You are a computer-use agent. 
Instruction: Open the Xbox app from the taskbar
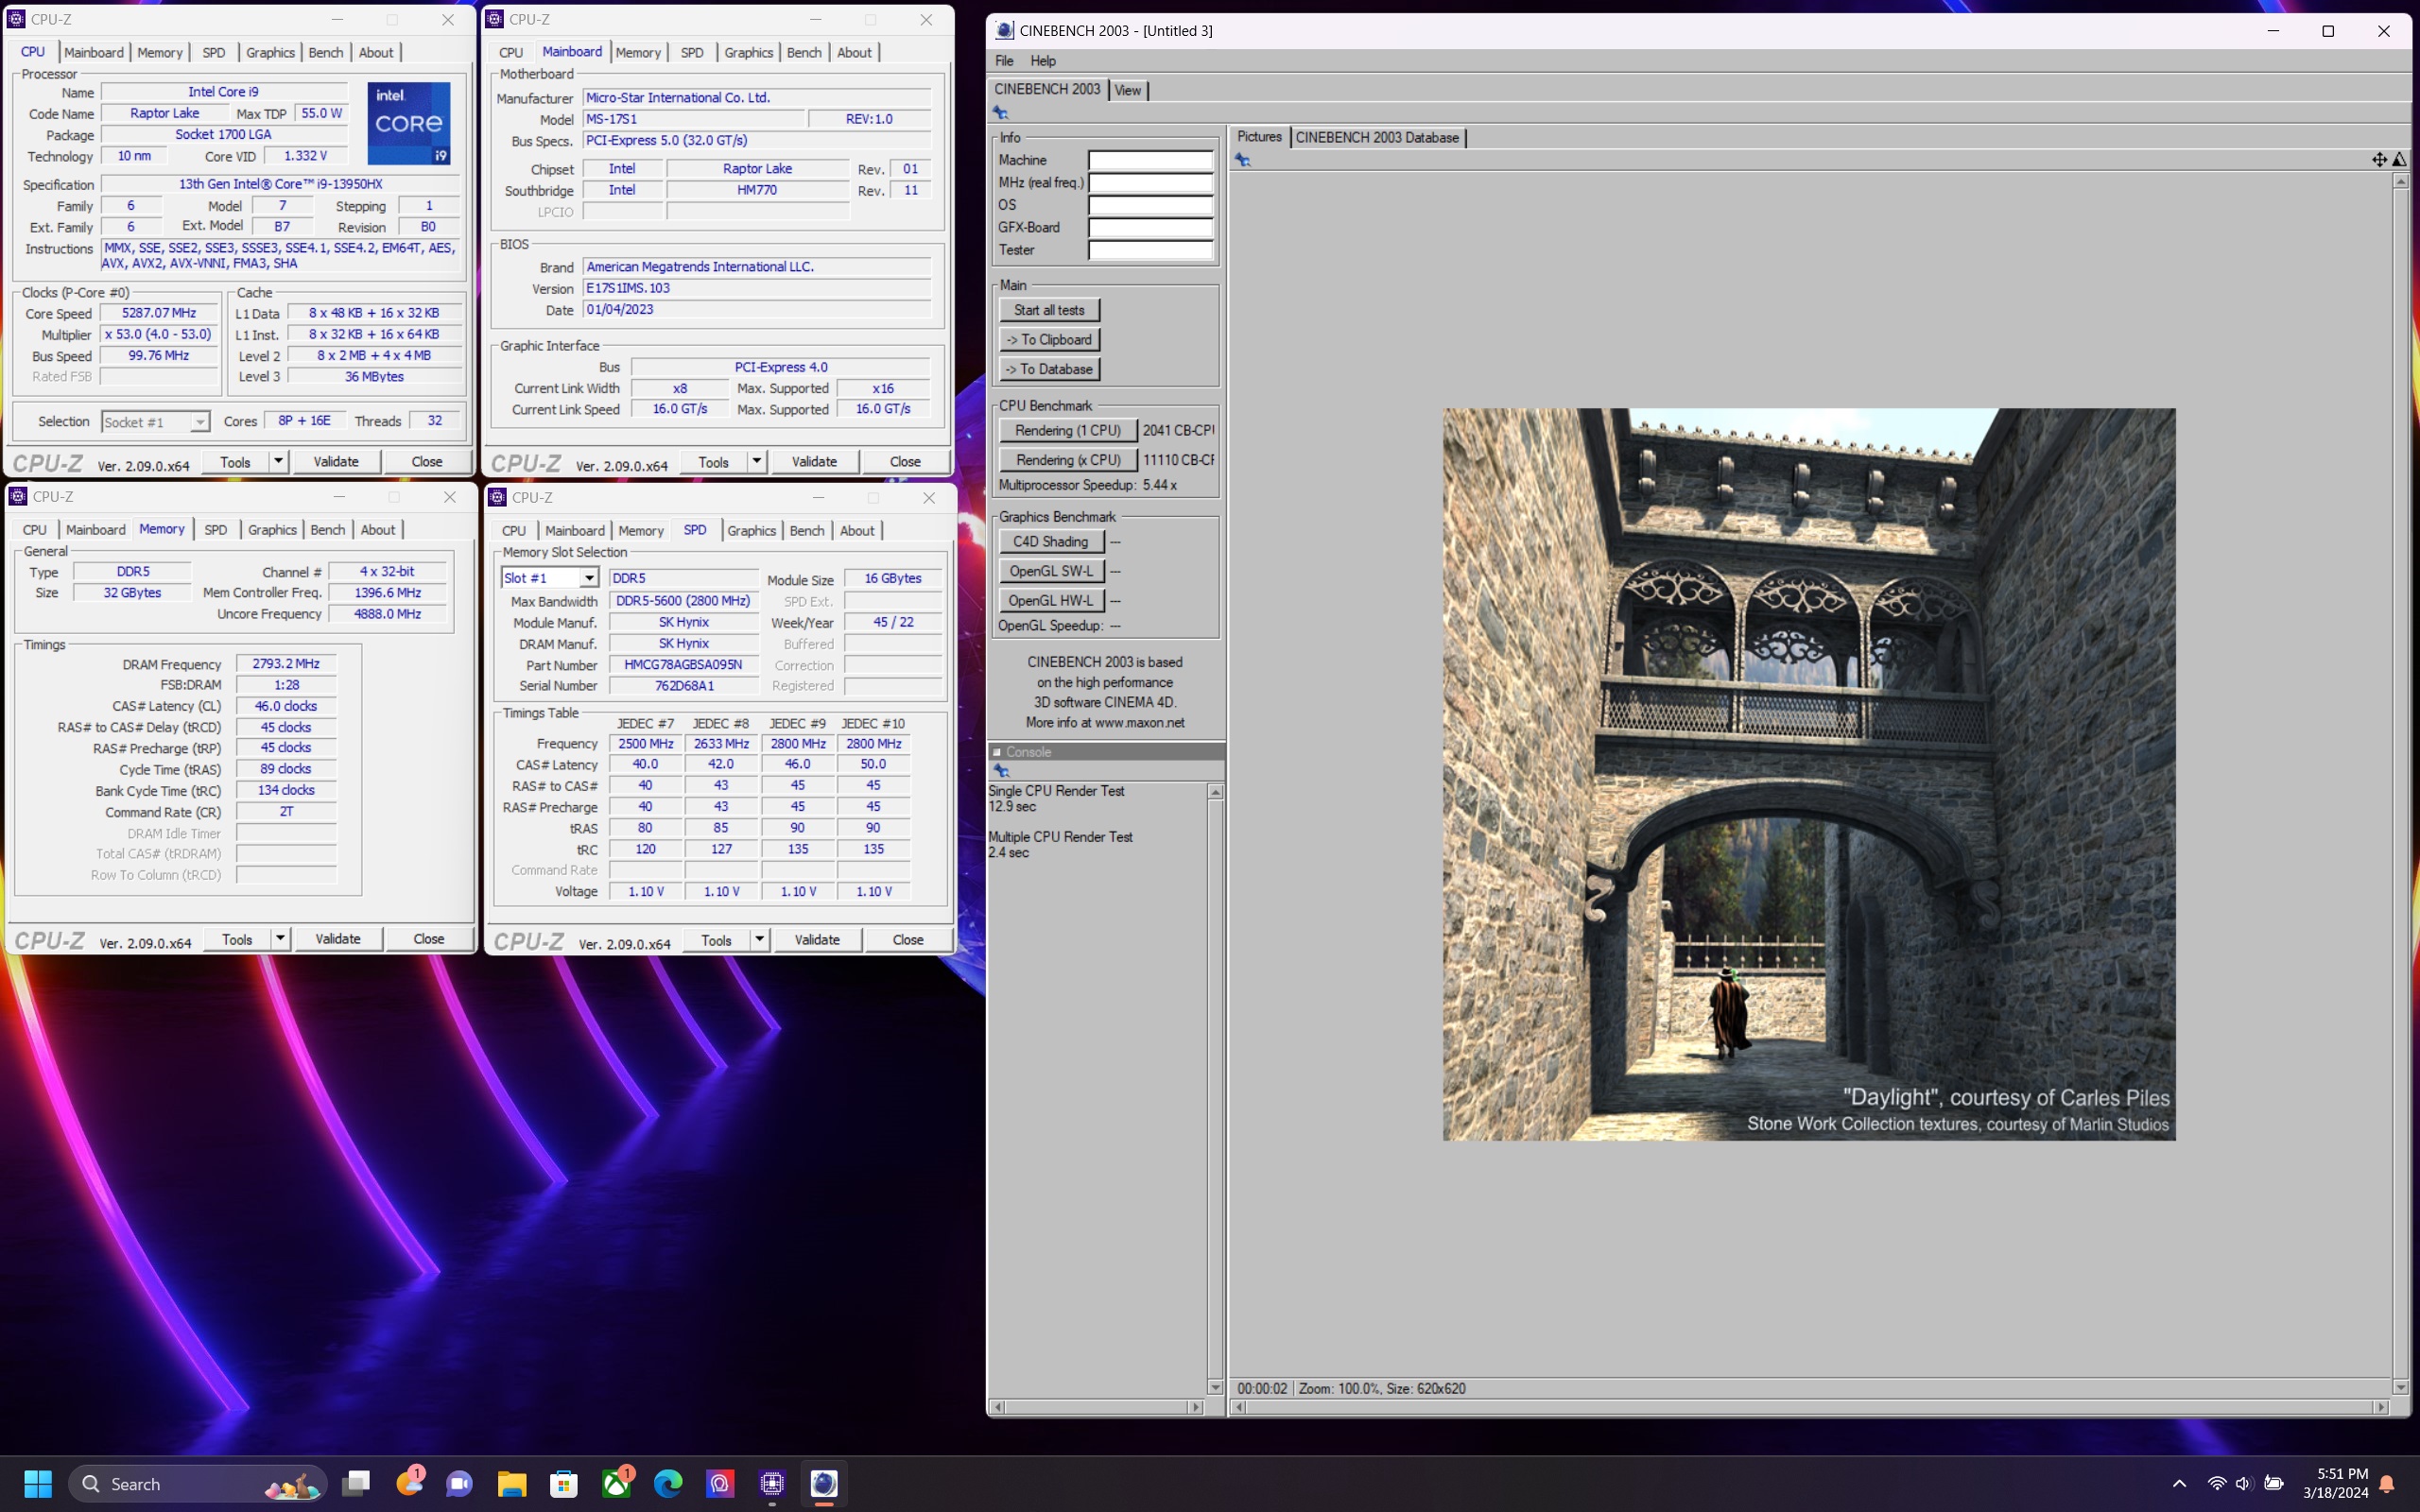tap(616, 1483)
